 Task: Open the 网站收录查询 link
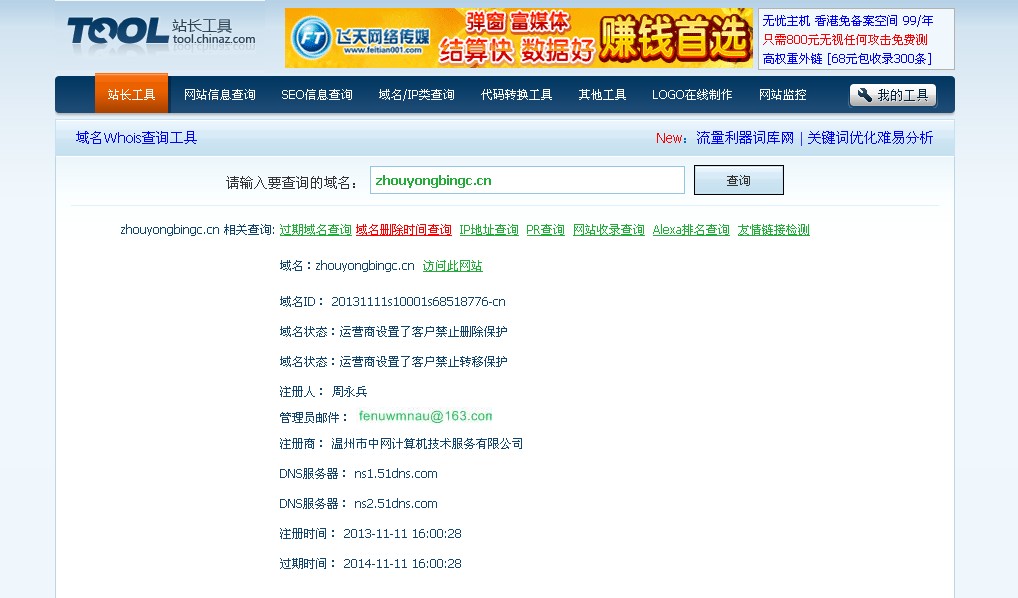608,230
